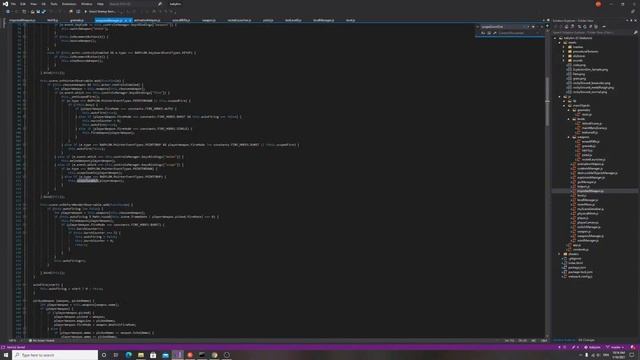Select grass.png in Solution Explorer
This screenshot has height=360, width=640.
[579, 79]
